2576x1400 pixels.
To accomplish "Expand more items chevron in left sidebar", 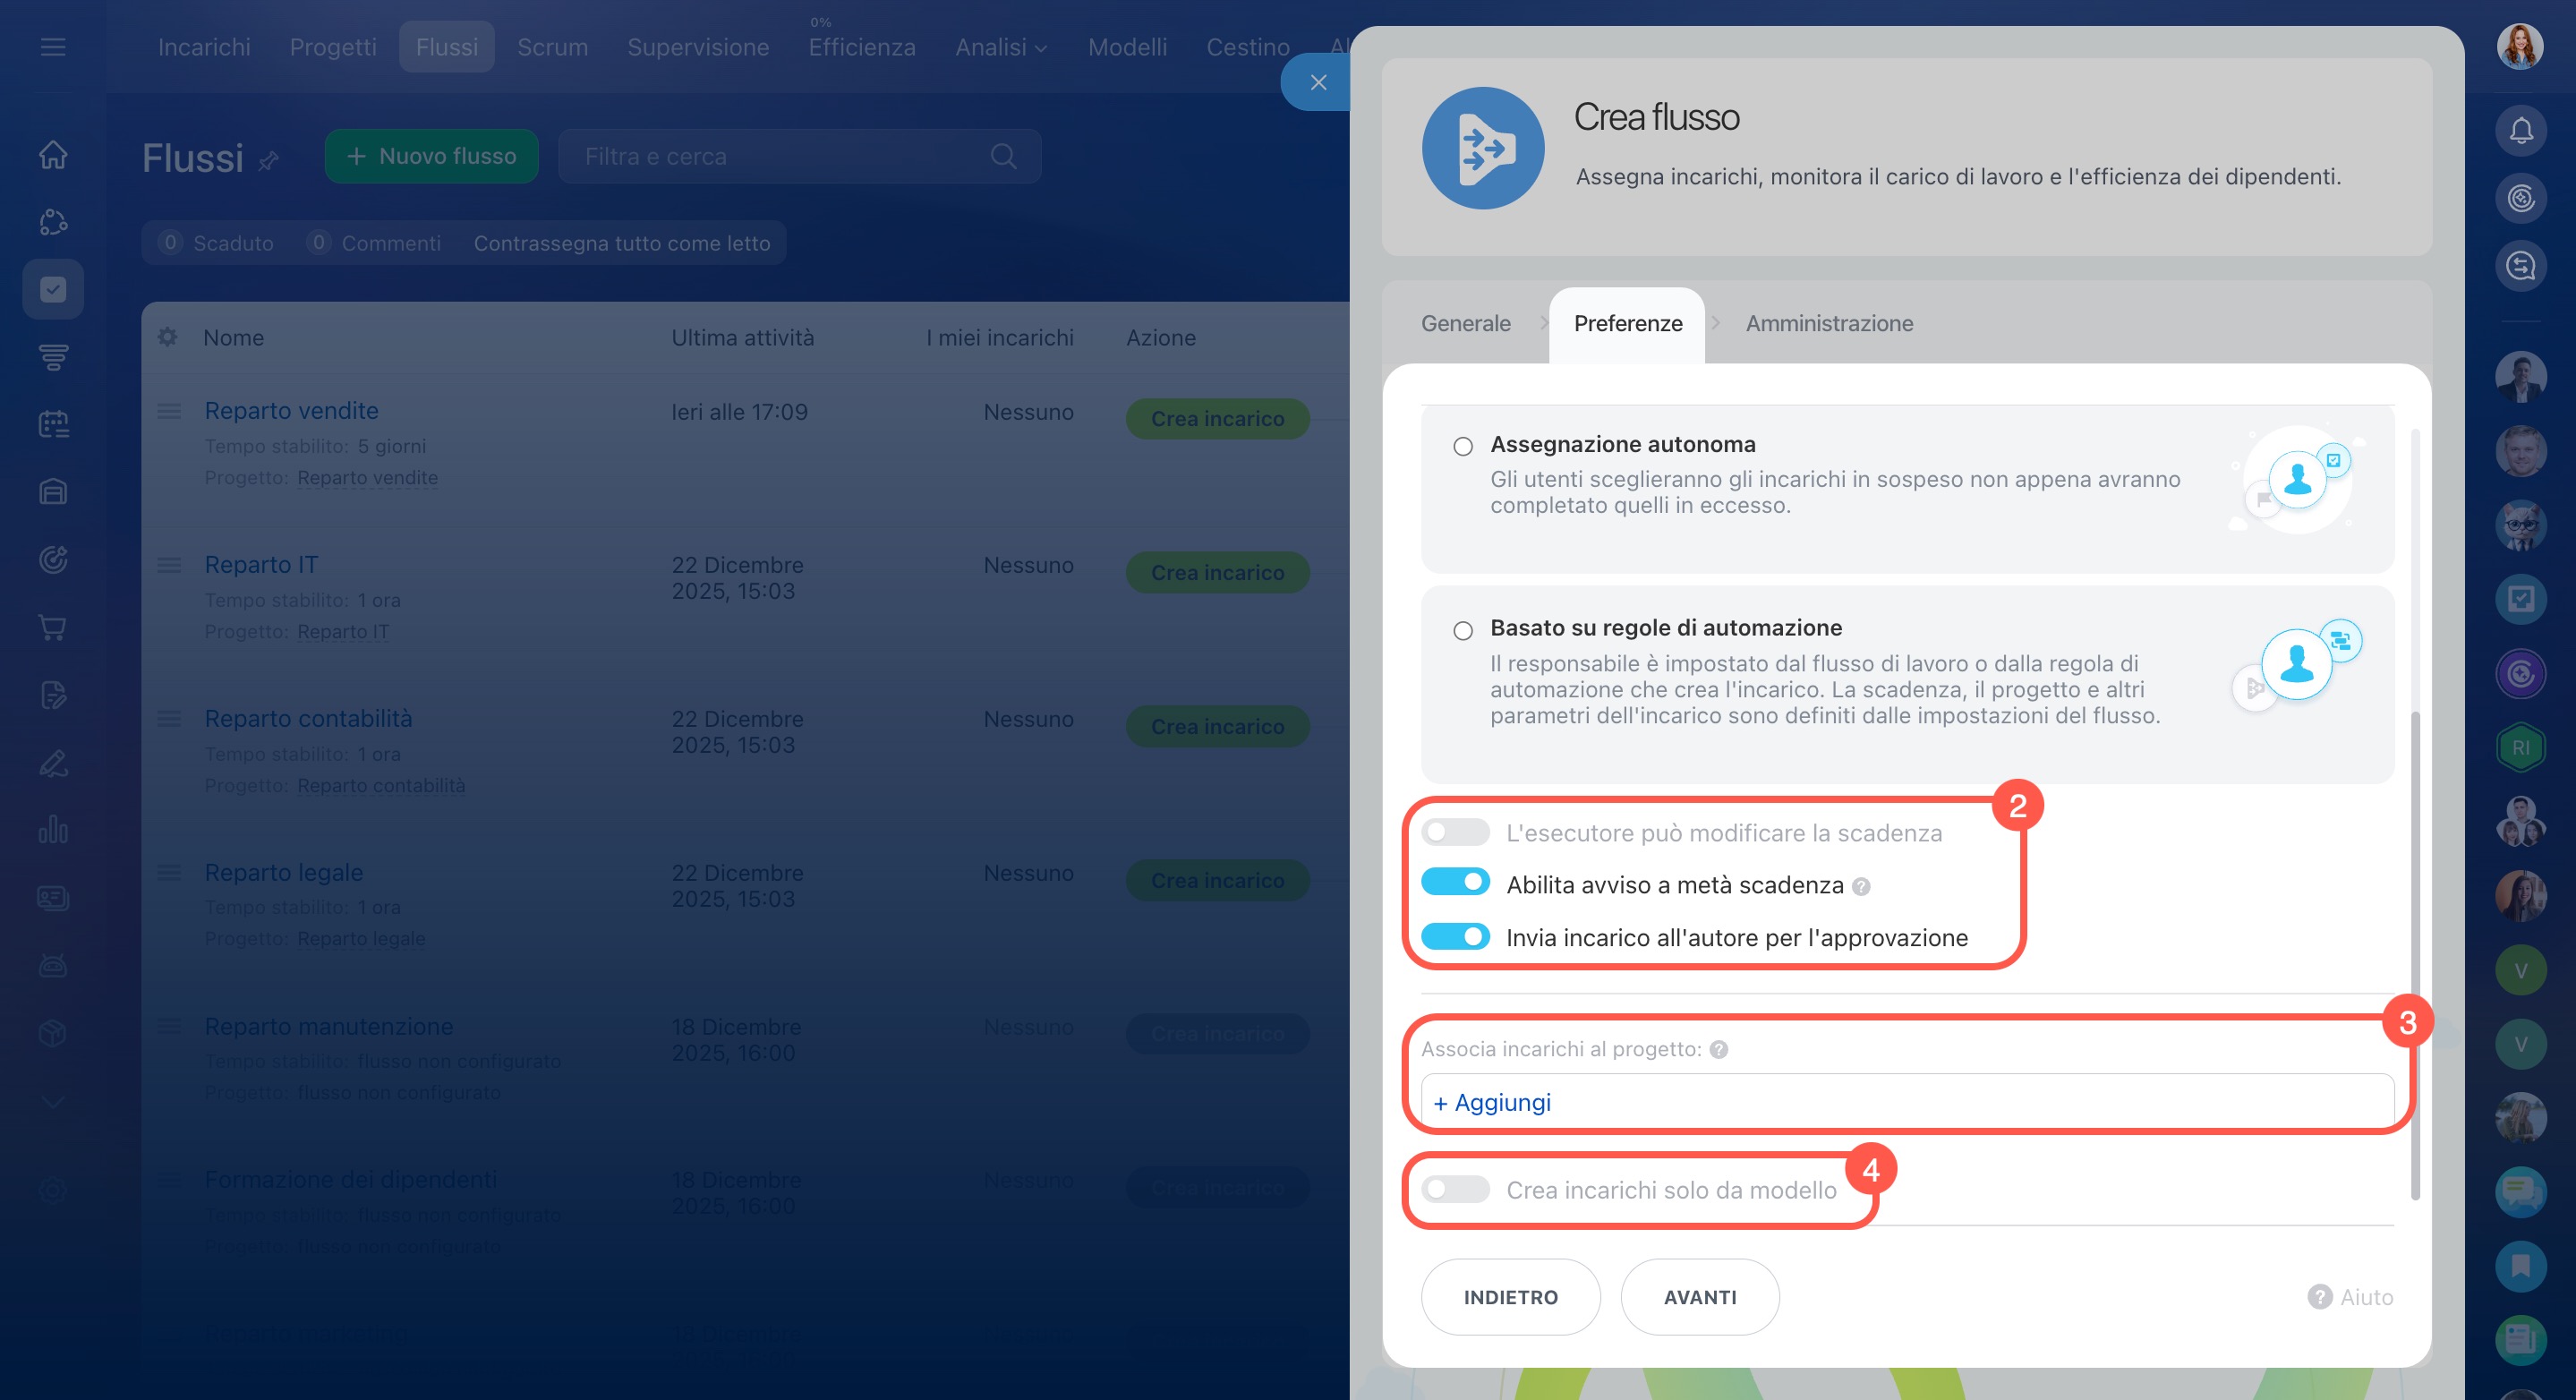I will (x=53, y=1102).
